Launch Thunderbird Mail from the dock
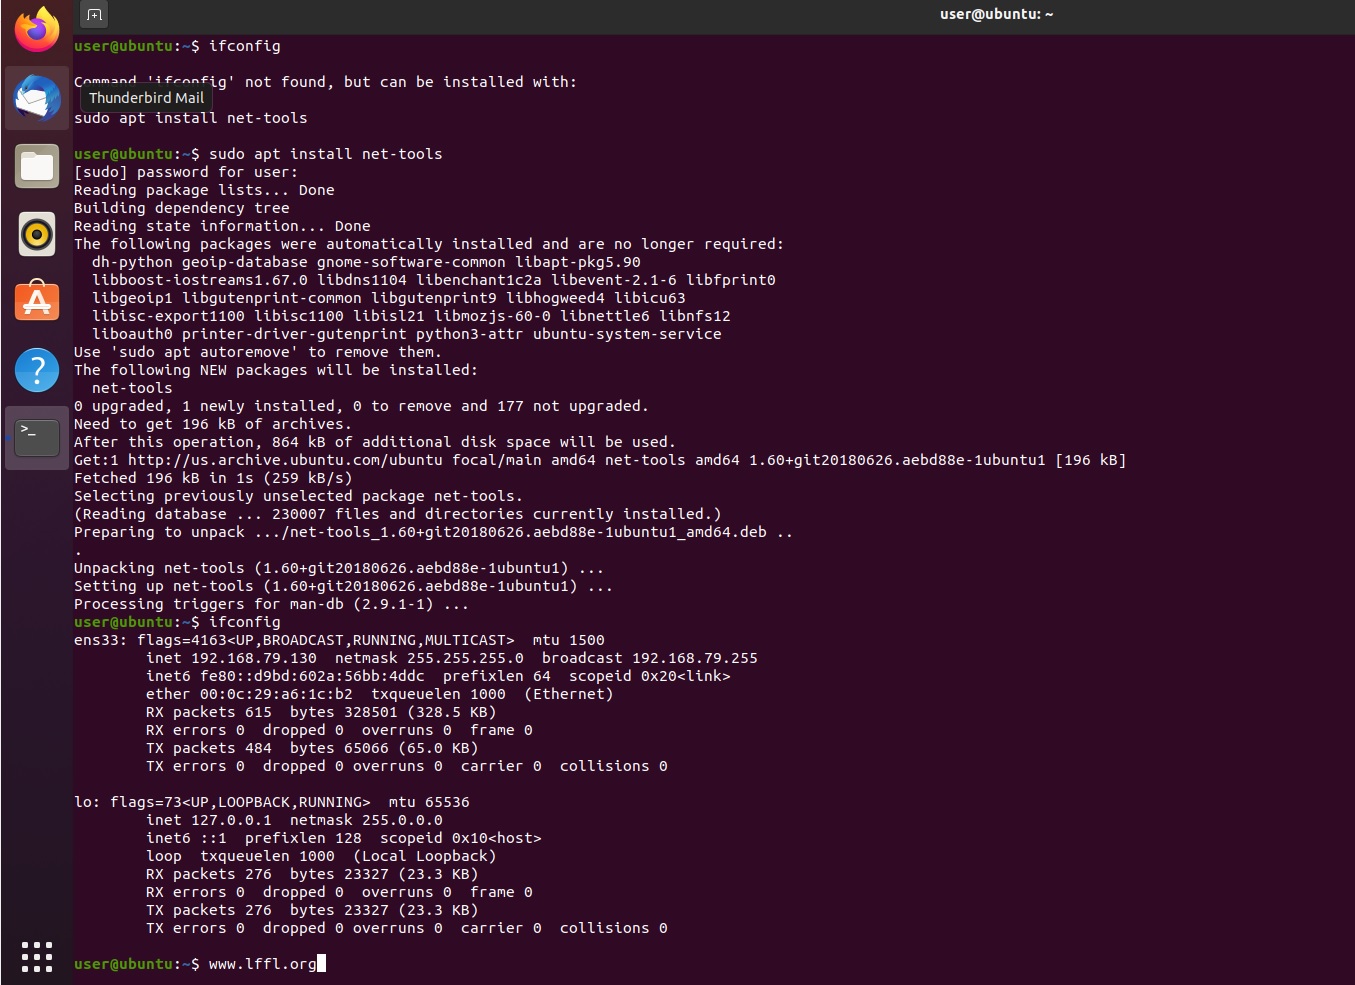Viewport: 1355px width, 985px height. tap(36, 98)
